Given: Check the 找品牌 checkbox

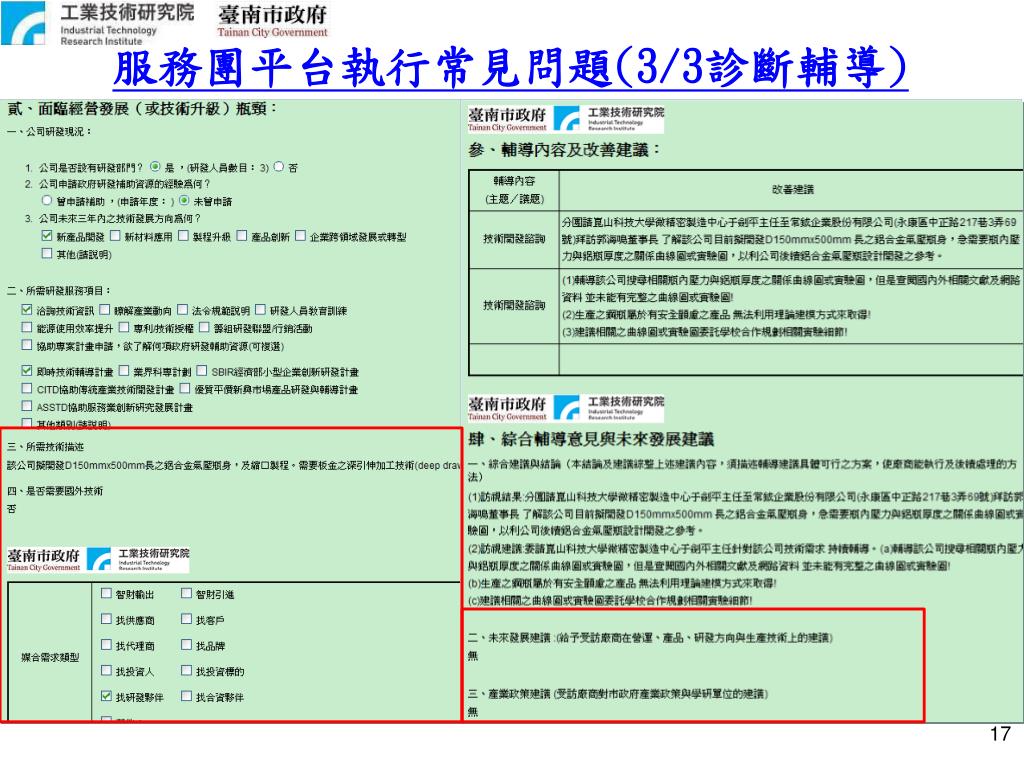Looking at the screenshot, I should (x=187, y=645).
